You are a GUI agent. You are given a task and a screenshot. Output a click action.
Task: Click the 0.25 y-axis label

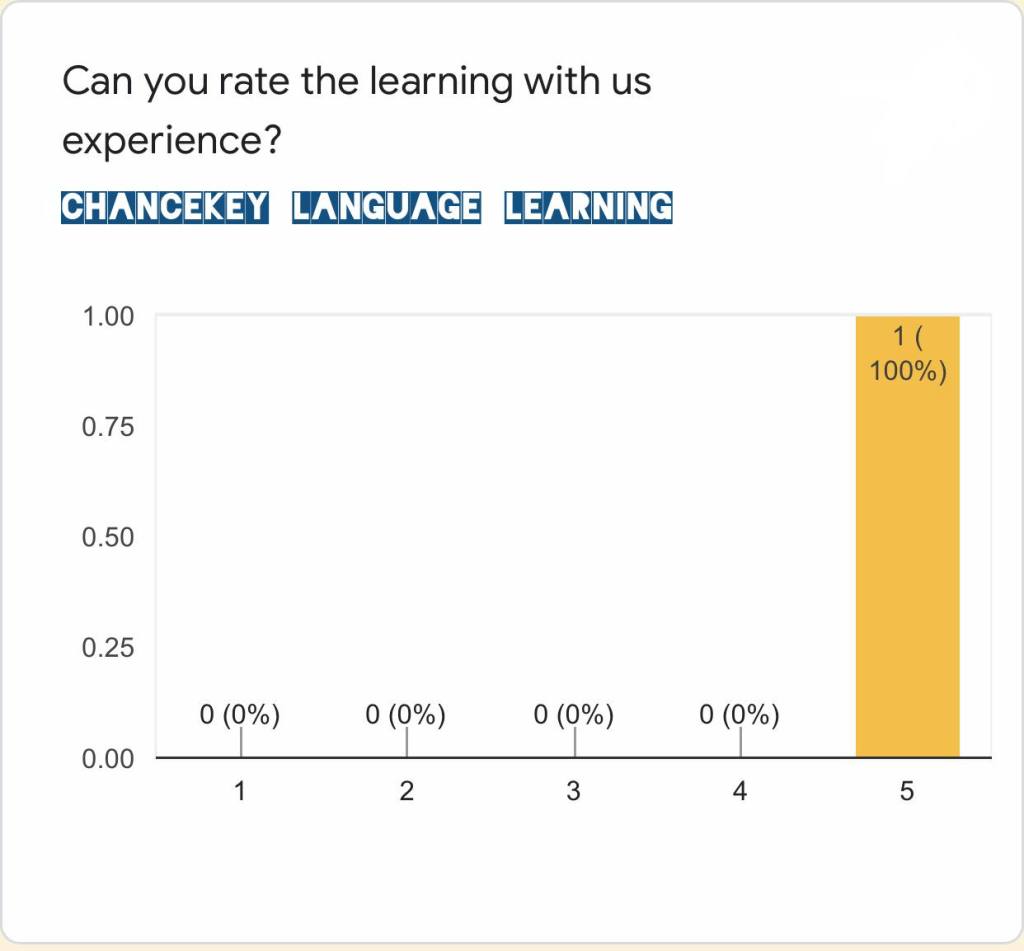tap(107, 648)
